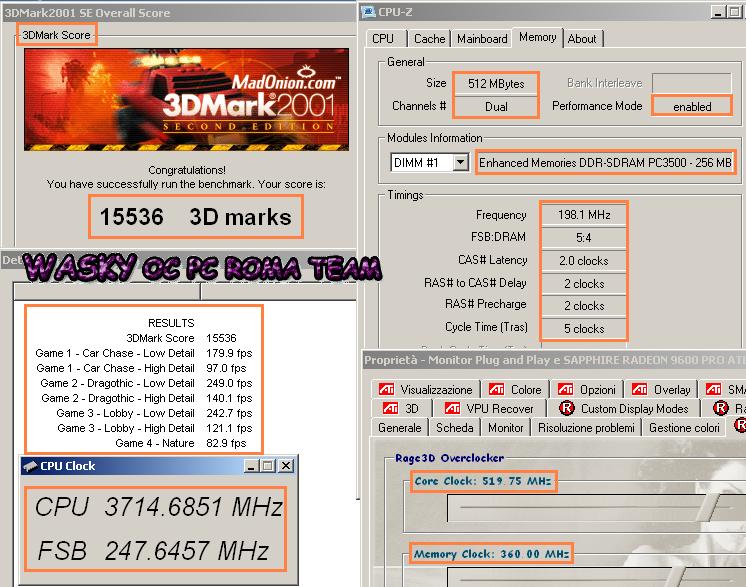Click the CPU 3714.6851 MHz reading

coord(158,507)
